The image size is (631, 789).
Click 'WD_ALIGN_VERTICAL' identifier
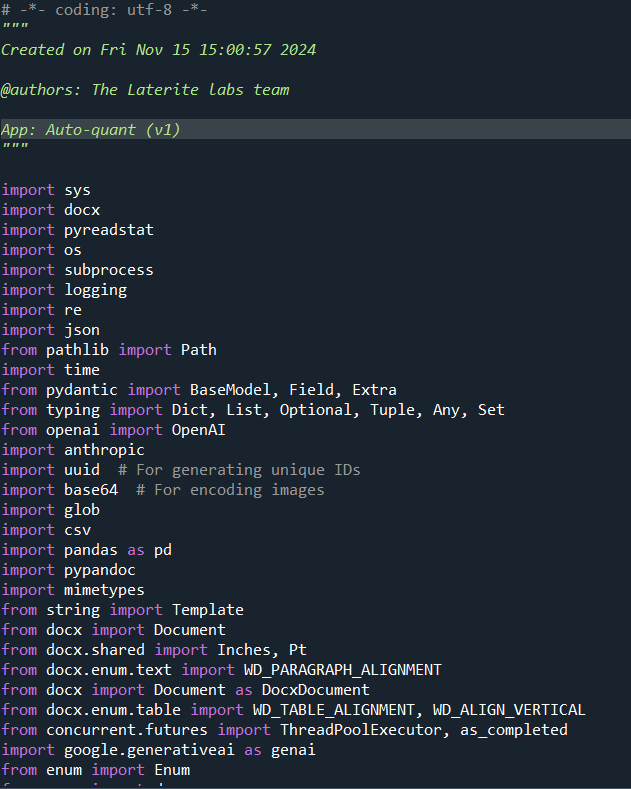pyautogui.click(x=509, y=710)
